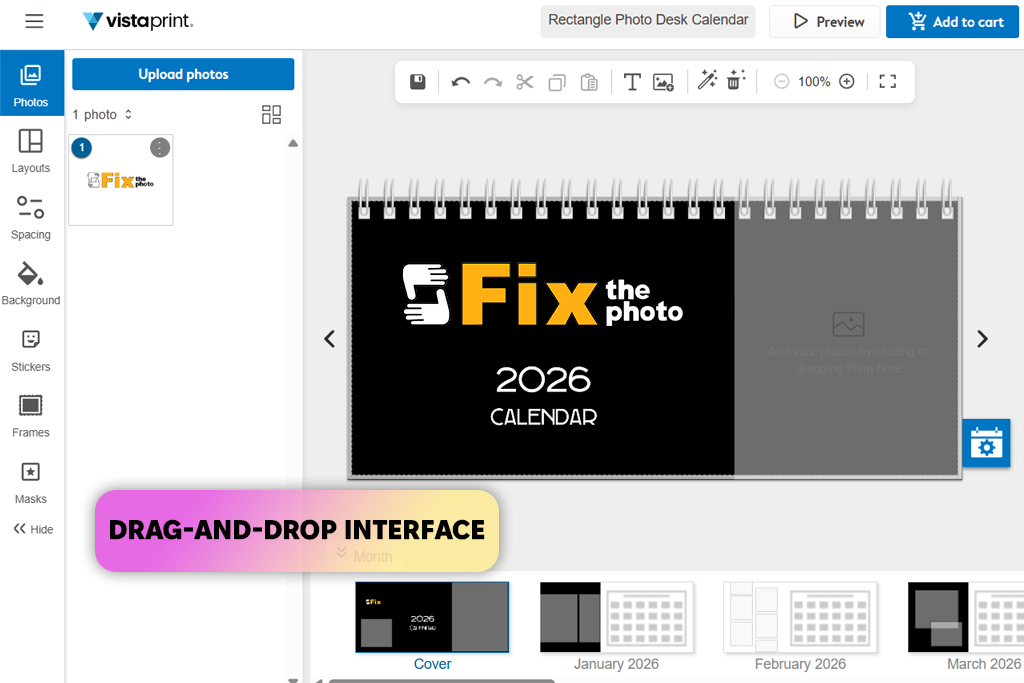Click the save project icon

click(418, 82)
